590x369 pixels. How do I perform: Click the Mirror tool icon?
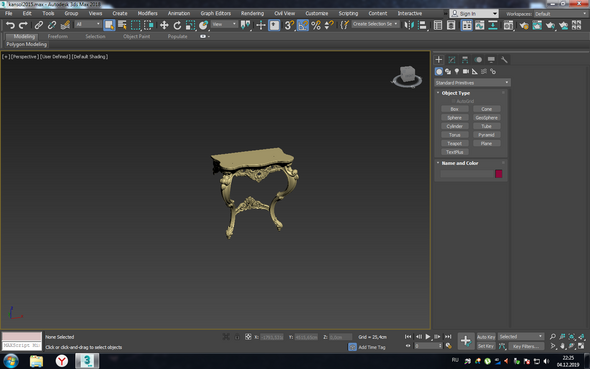409,25
